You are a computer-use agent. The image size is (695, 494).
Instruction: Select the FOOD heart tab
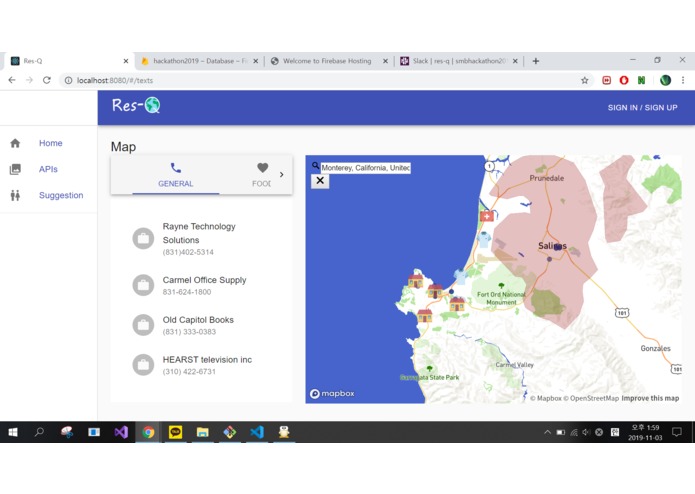[x=262, y=175]
